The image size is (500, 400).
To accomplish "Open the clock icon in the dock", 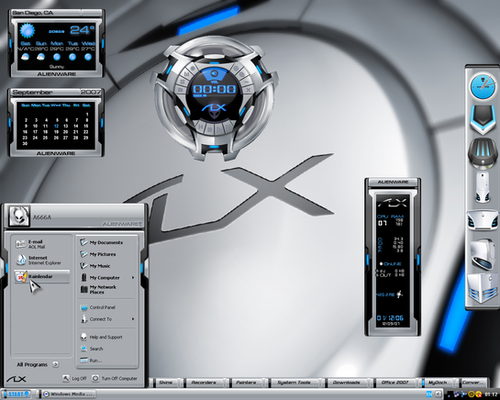I will [x=482, y=87].
